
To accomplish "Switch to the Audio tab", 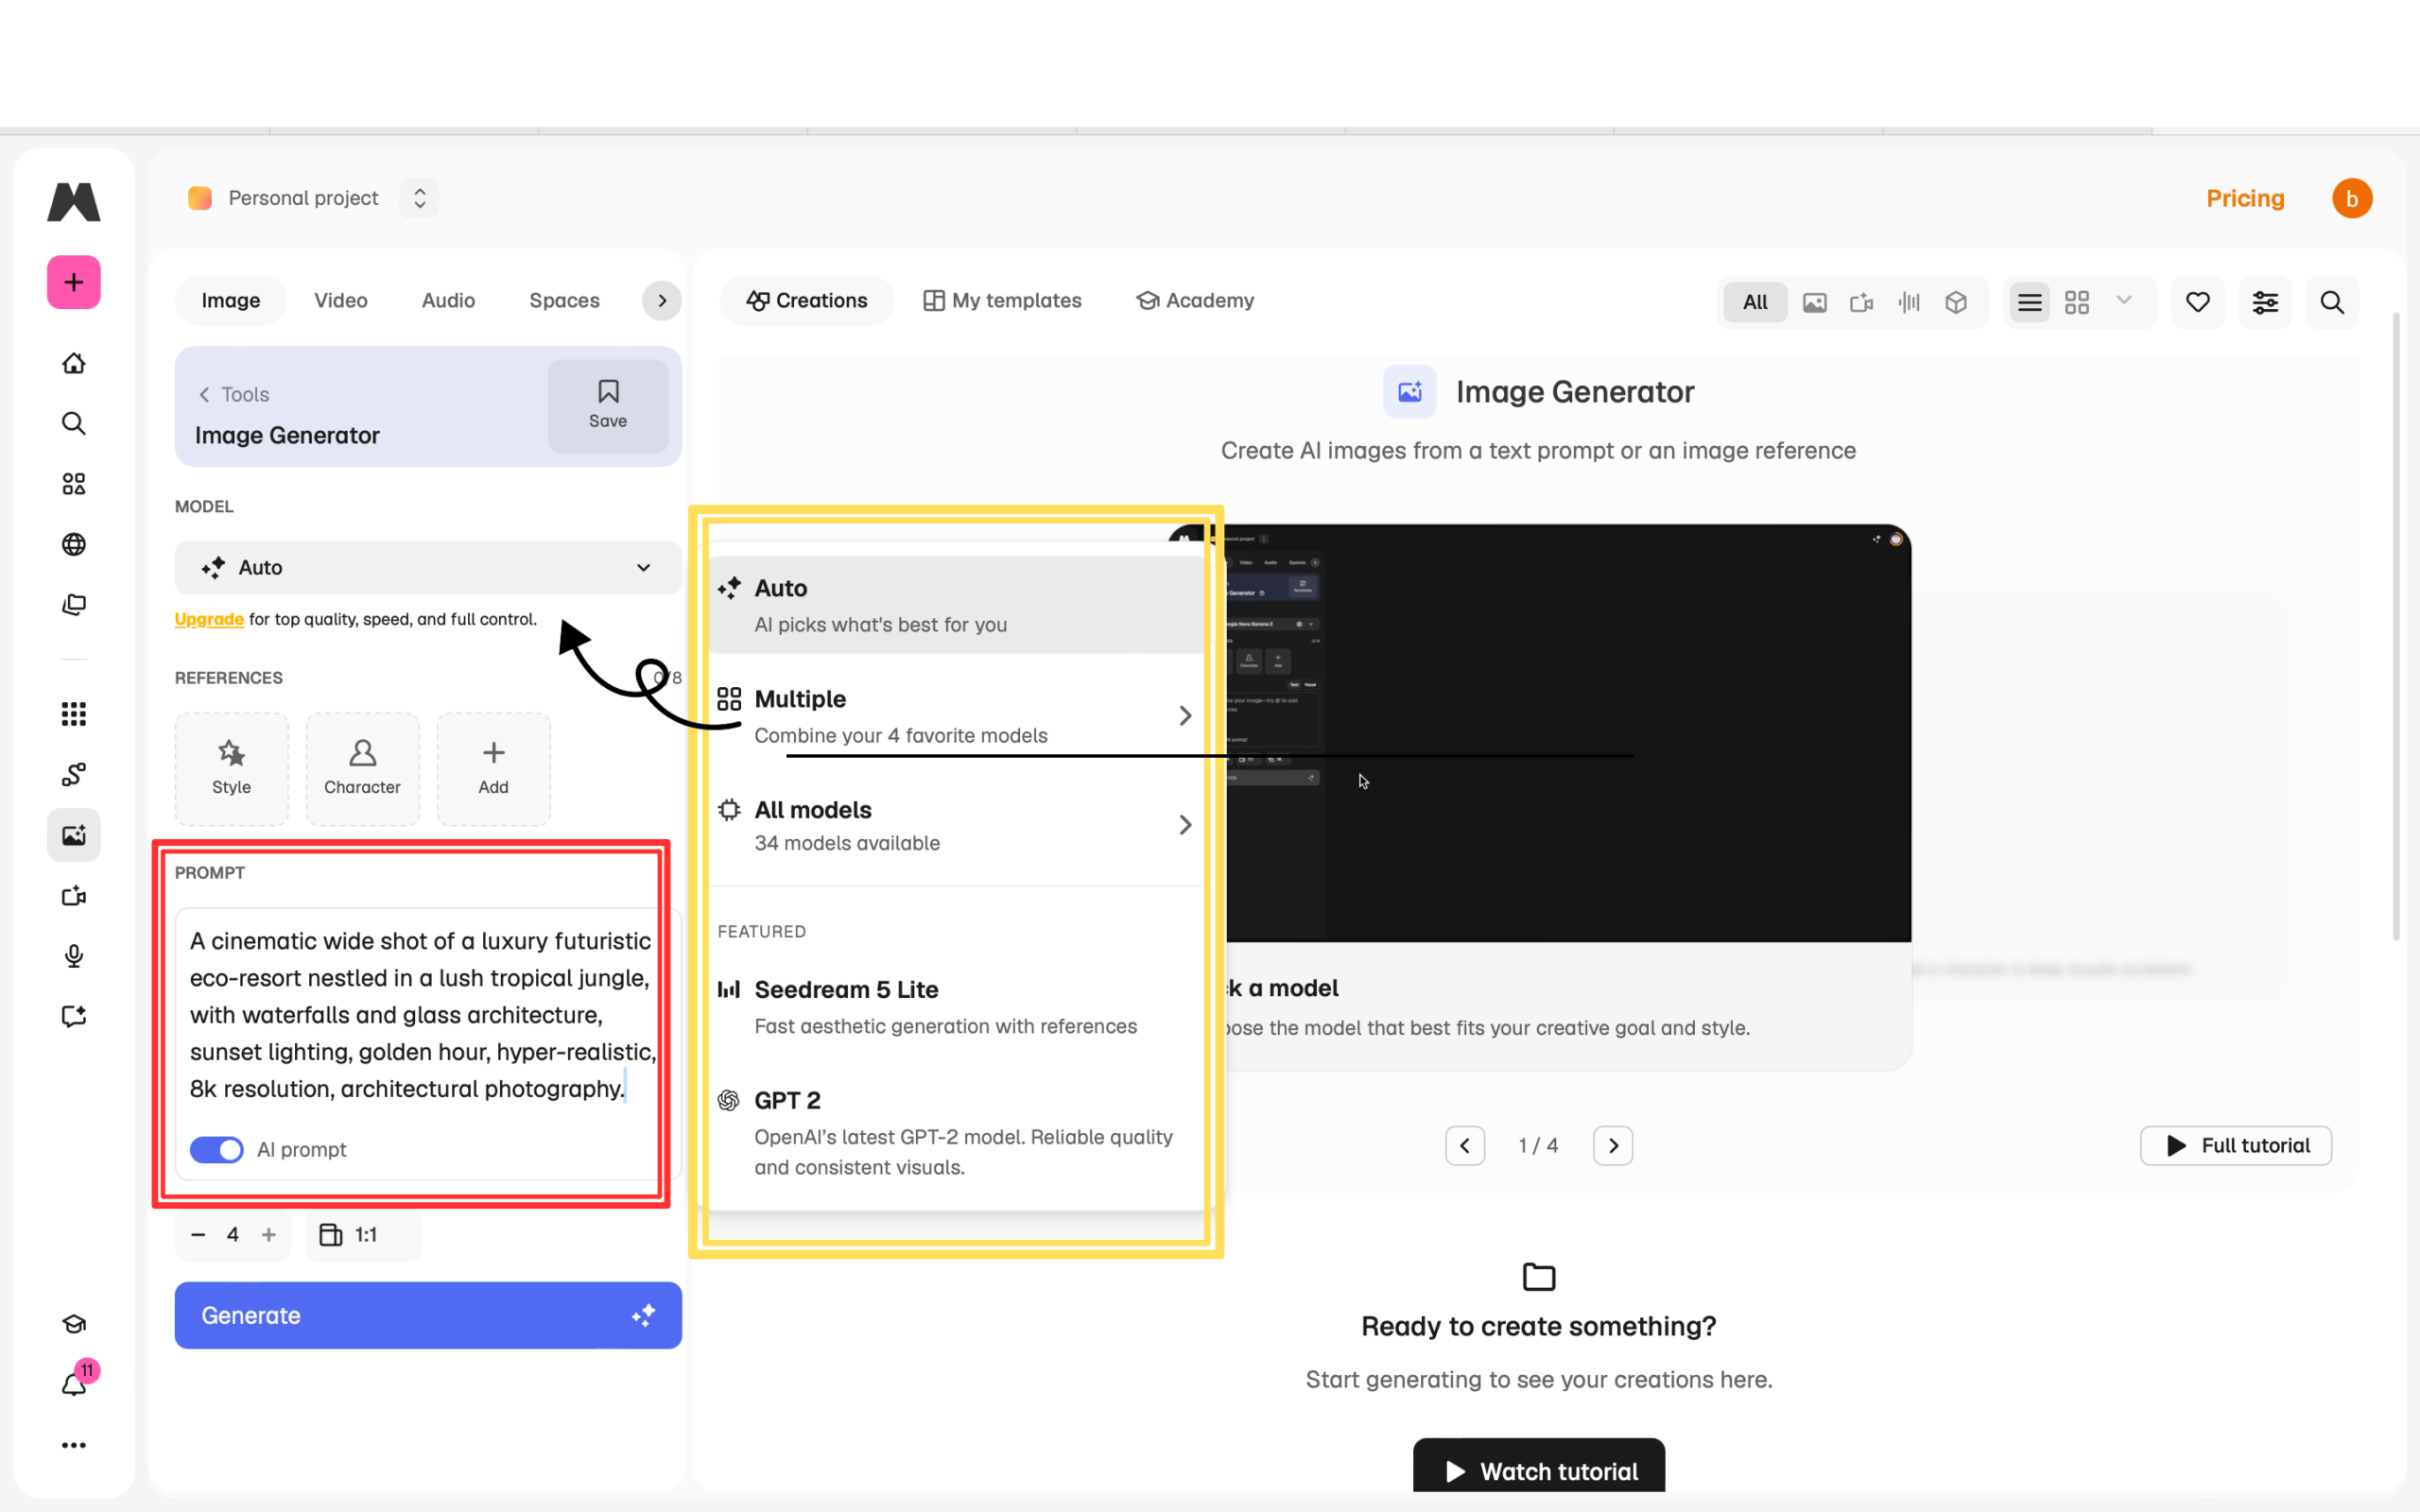I will tap(448, 300).
